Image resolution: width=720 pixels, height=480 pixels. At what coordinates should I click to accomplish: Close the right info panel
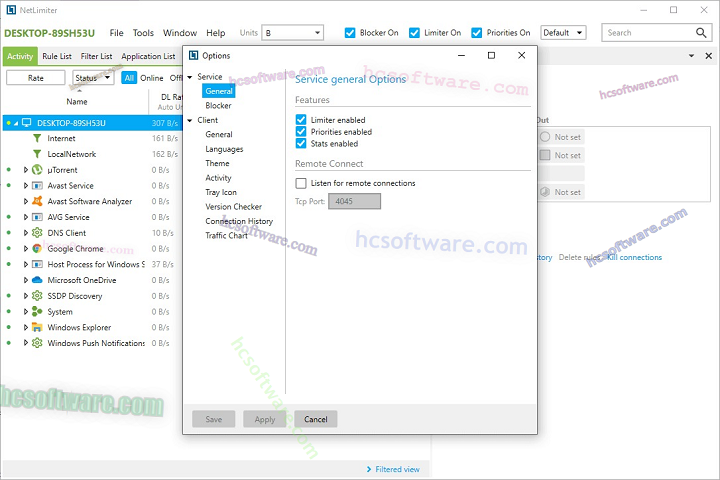tap(709, 56)
